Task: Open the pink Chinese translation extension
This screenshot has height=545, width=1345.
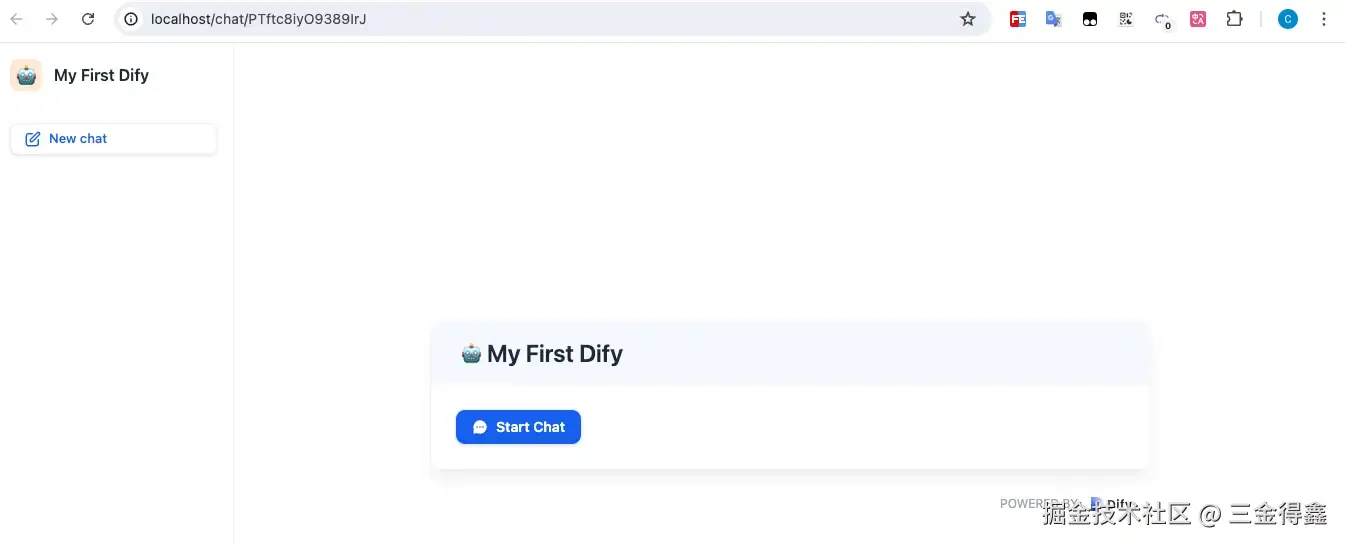Action: pos(1198,19)
